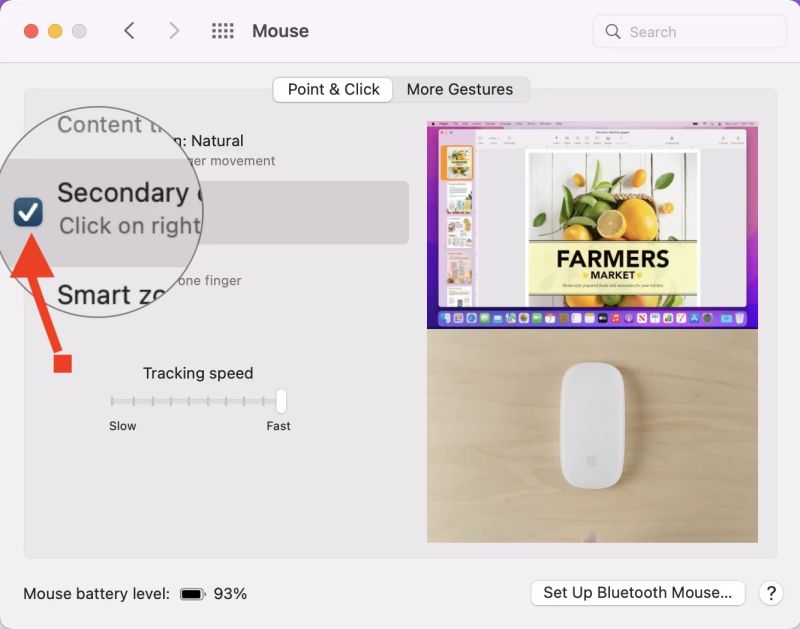Switch to the More Gestures tab
800x629 pixels.
tap(461, 89)
